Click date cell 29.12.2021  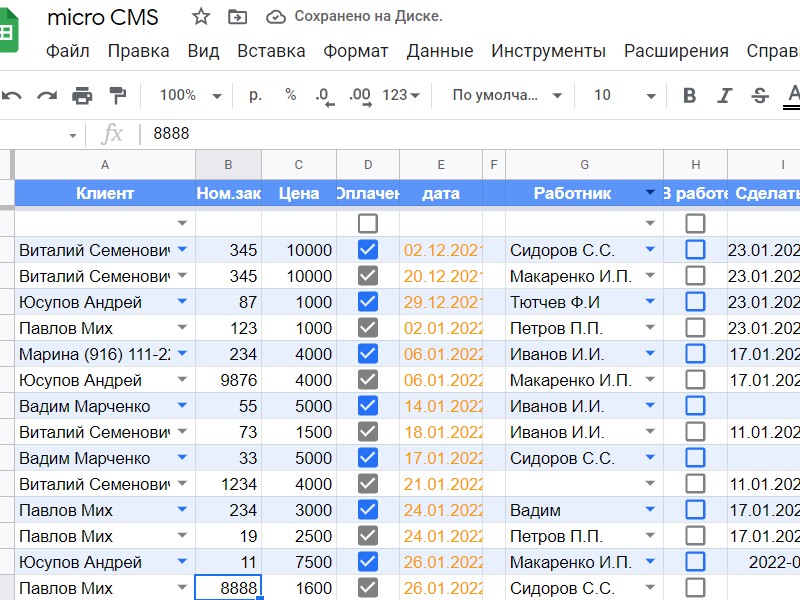[x=441, y=302]
